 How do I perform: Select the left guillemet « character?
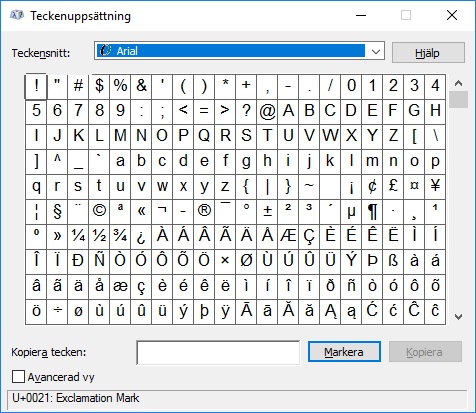[141, 212]
